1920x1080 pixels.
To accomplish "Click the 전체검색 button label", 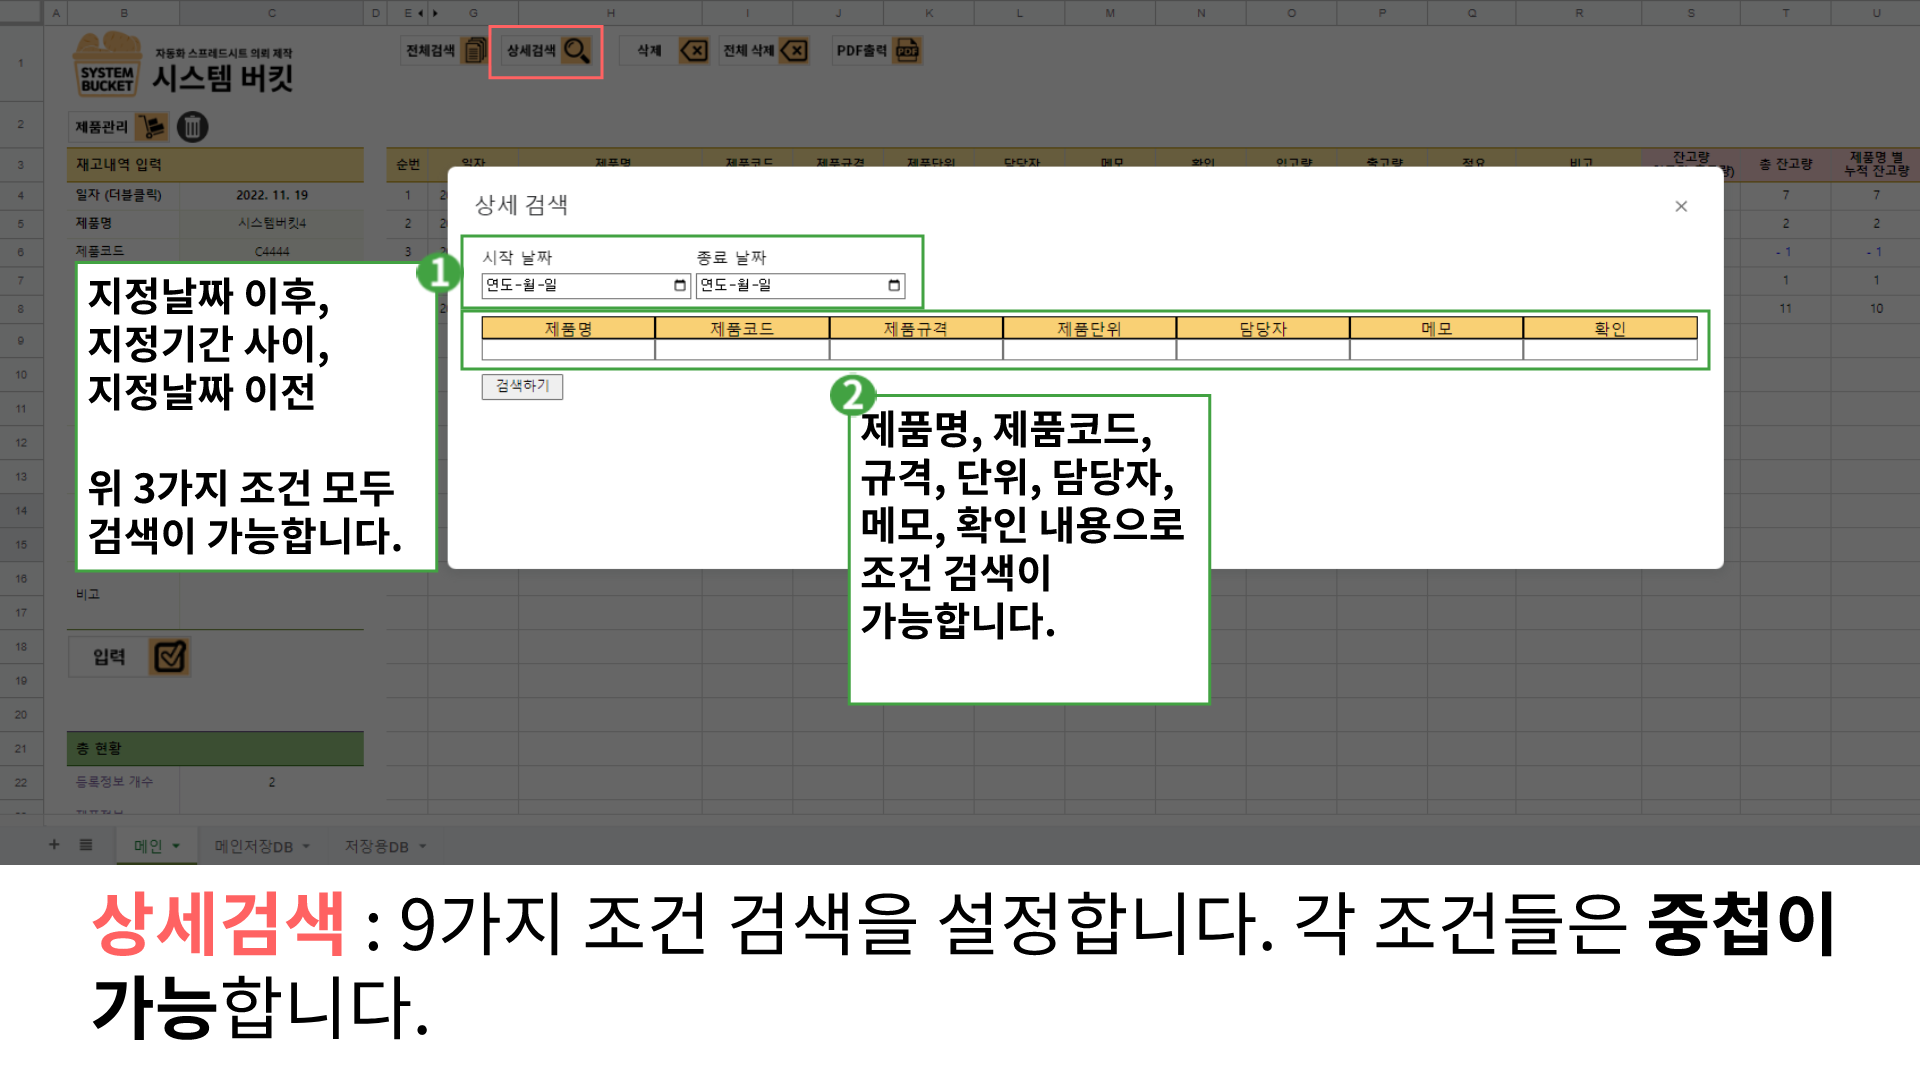I will 430,51.
